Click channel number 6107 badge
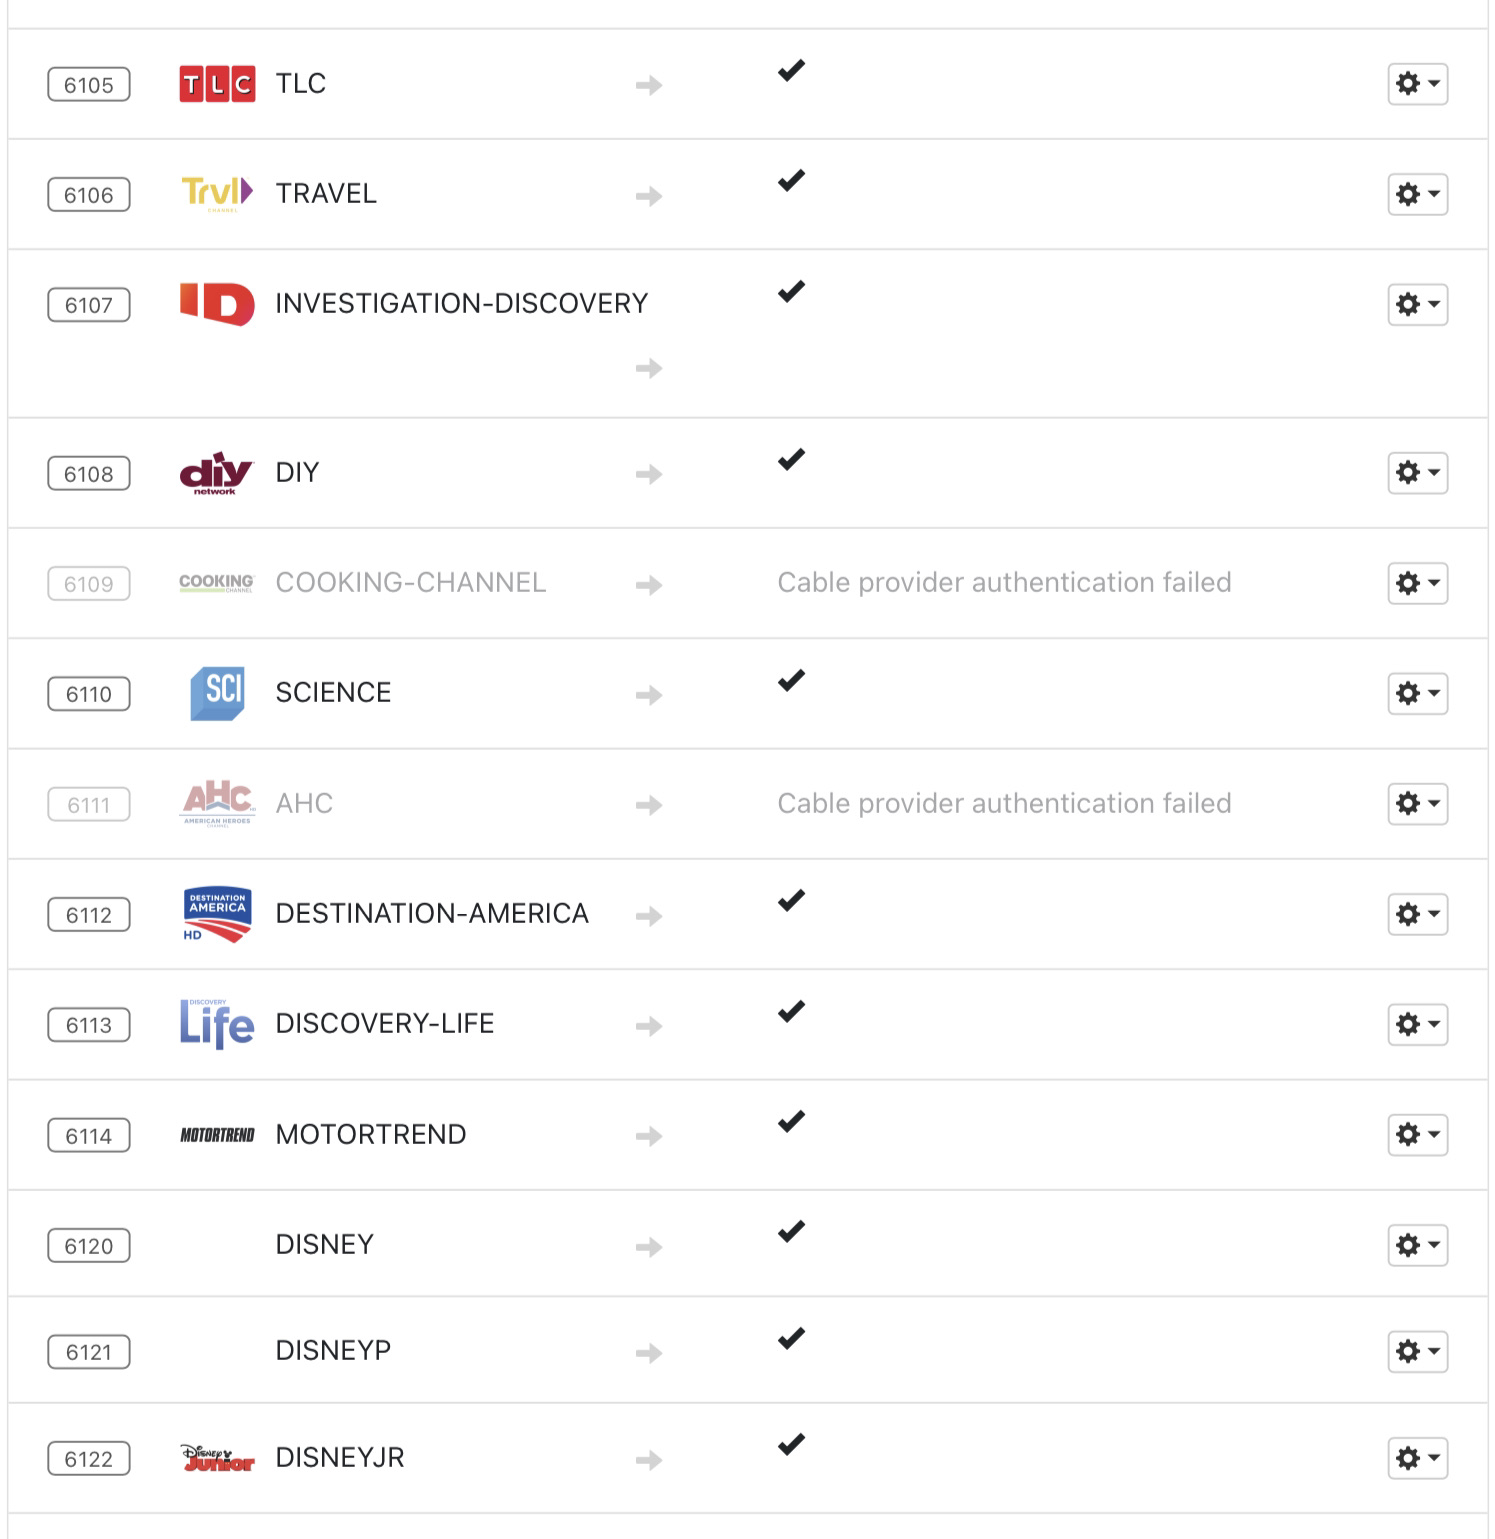The height and width of the screenshot is (1539, 1495). pos(89,305)
